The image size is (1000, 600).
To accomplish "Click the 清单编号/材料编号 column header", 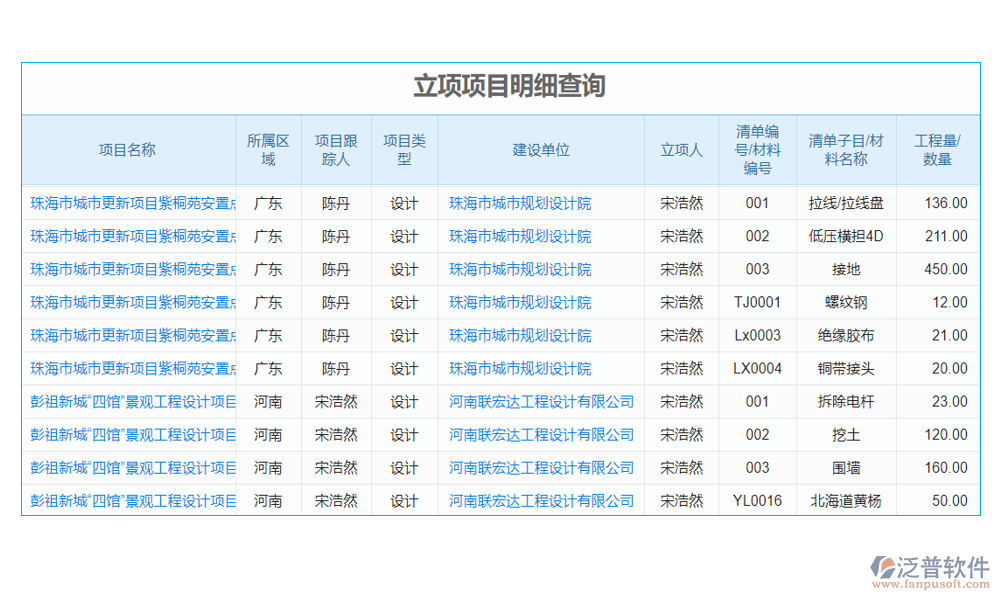I will pyautogui.click(x=757, y=150).
